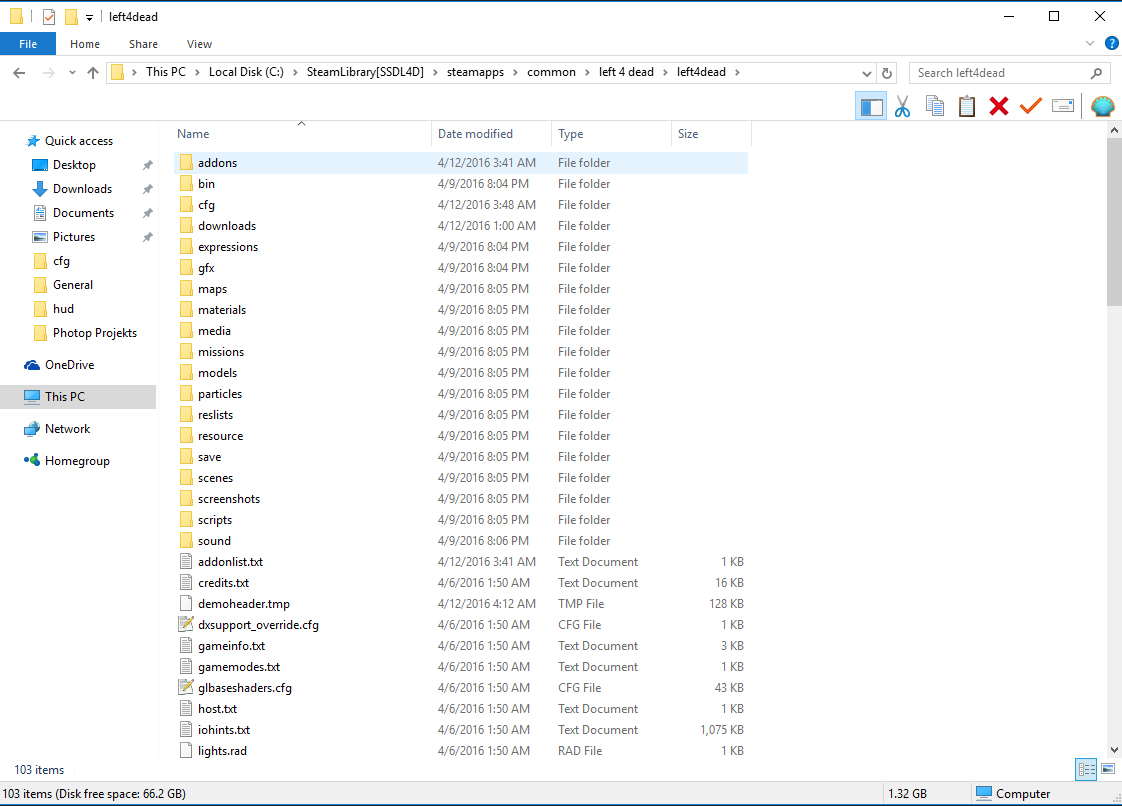
Task: Sort by the Size column header
Action: (x=688, y=134)
